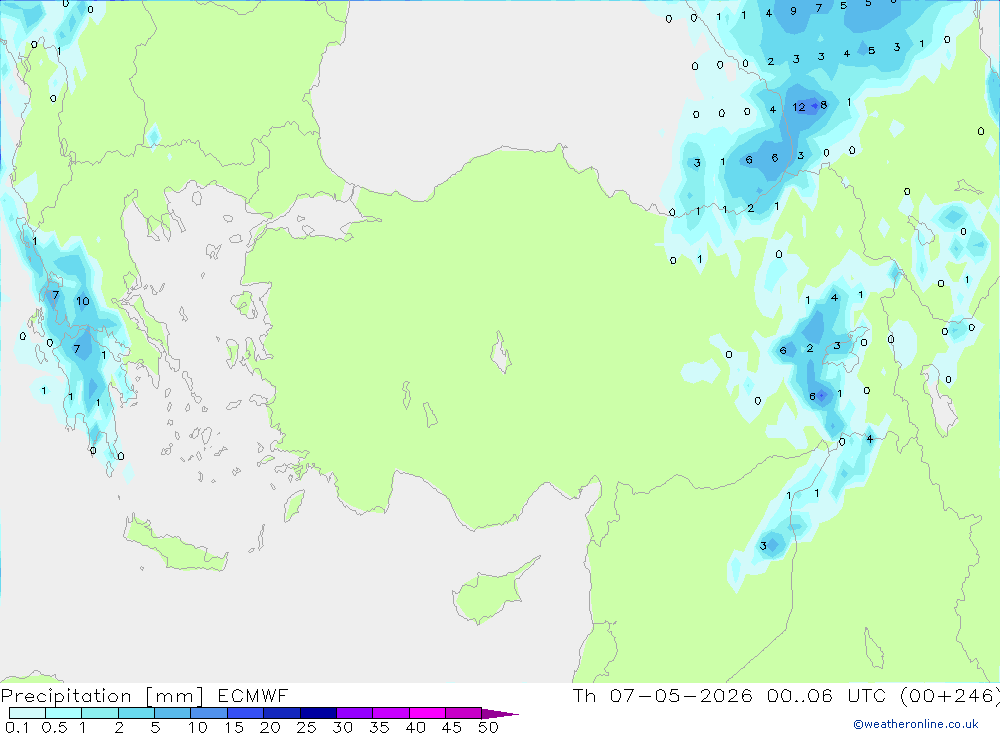Click the weatheronline.co.uk copyright link
The image size is (1000, 733).
point(916,724)
